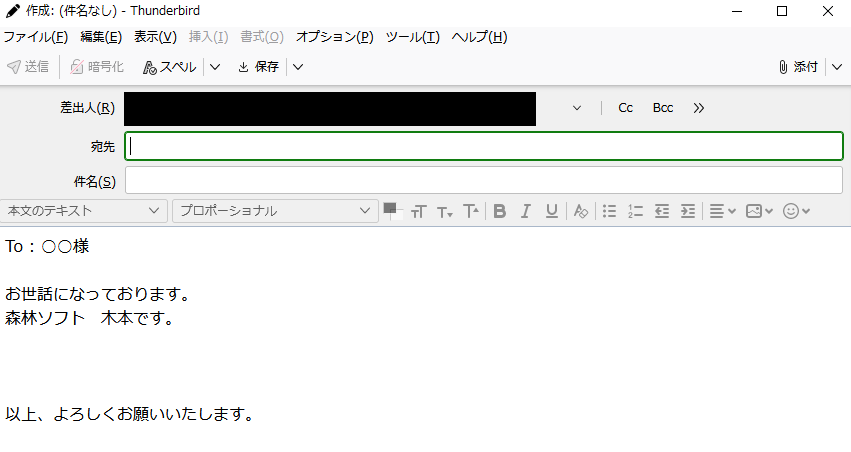Click the 添付 attach button
This screenshot has height=452, width=851.
coord(798,67)
